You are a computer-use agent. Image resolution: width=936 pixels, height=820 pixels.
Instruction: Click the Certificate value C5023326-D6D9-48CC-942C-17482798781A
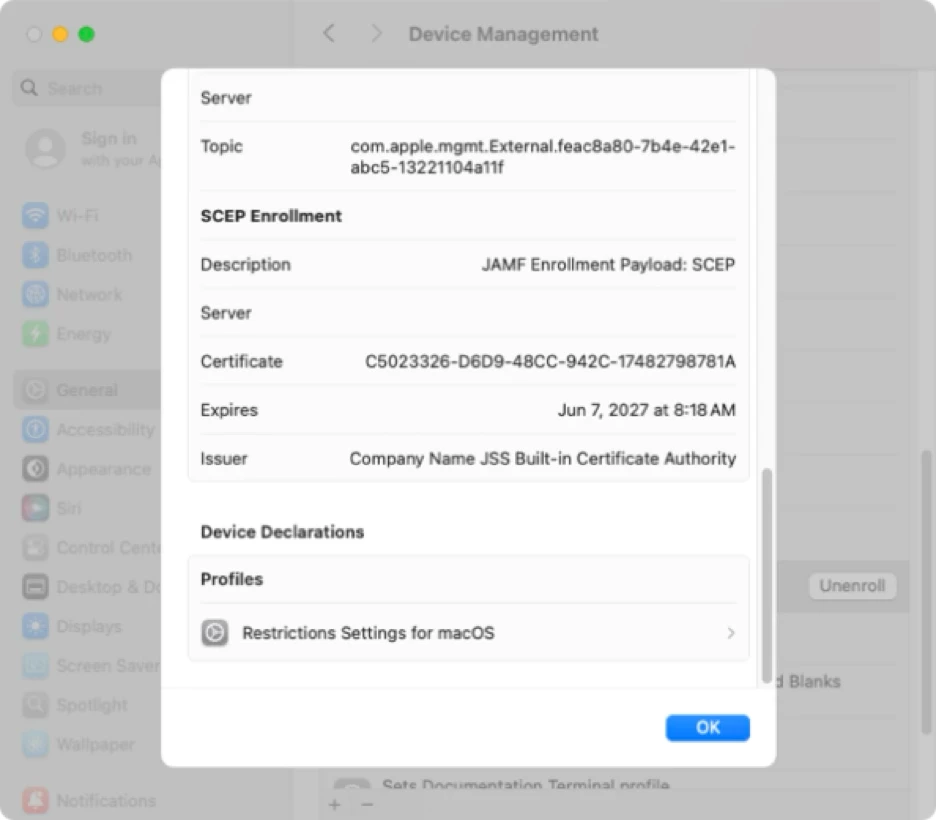(550, 362)
